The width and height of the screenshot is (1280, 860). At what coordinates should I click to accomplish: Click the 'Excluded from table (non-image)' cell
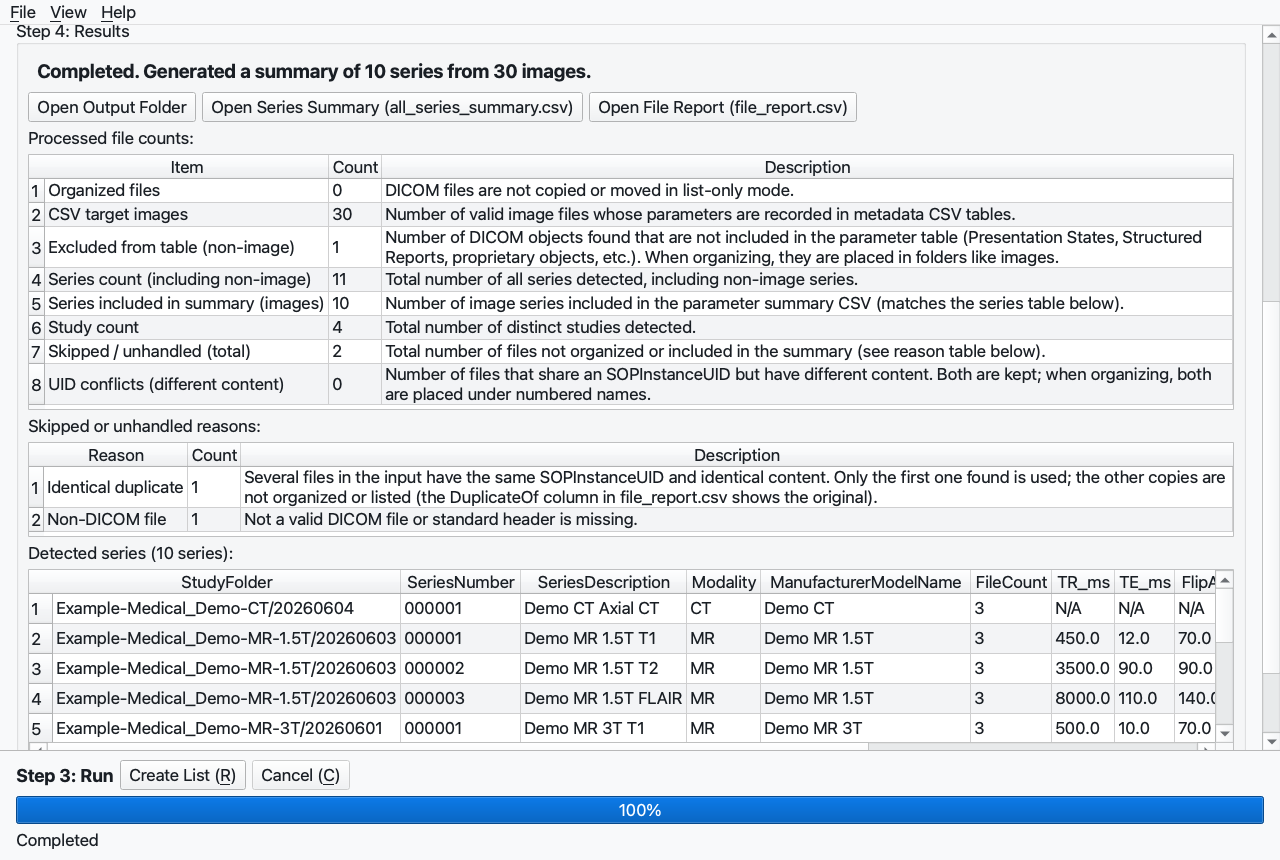pyautogui.click(x=187, y=247)
